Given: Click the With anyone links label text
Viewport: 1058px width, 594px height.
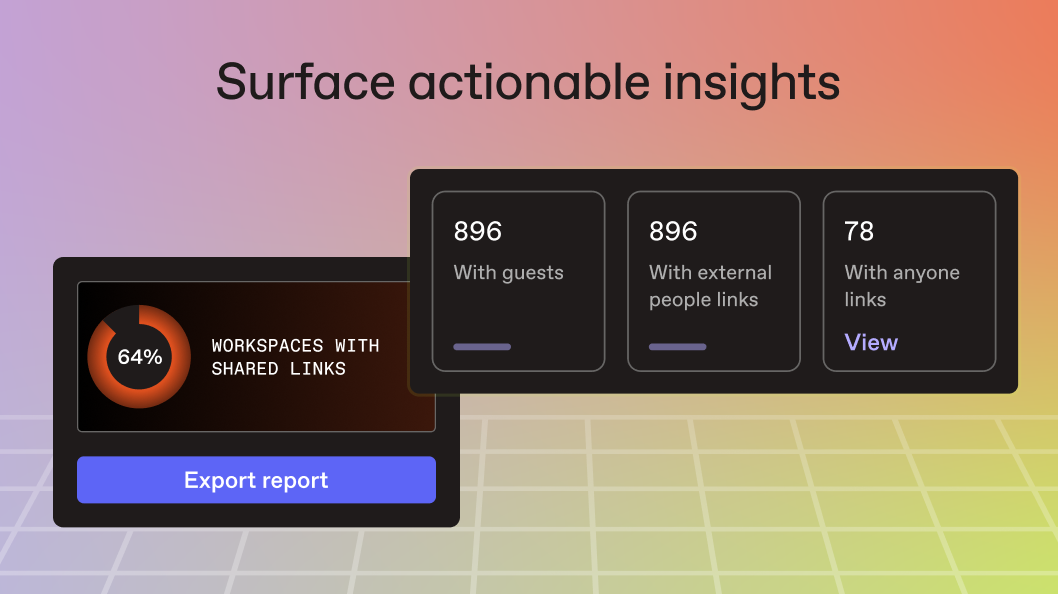Looking at the screenshot, I should tap(901, 286).
